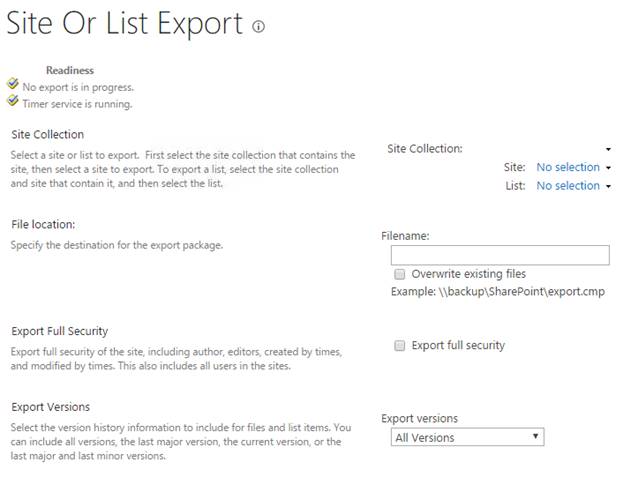Click the Readiness heading
The height and width of the screenshot is (477, 623).
(x=70, y=70)
